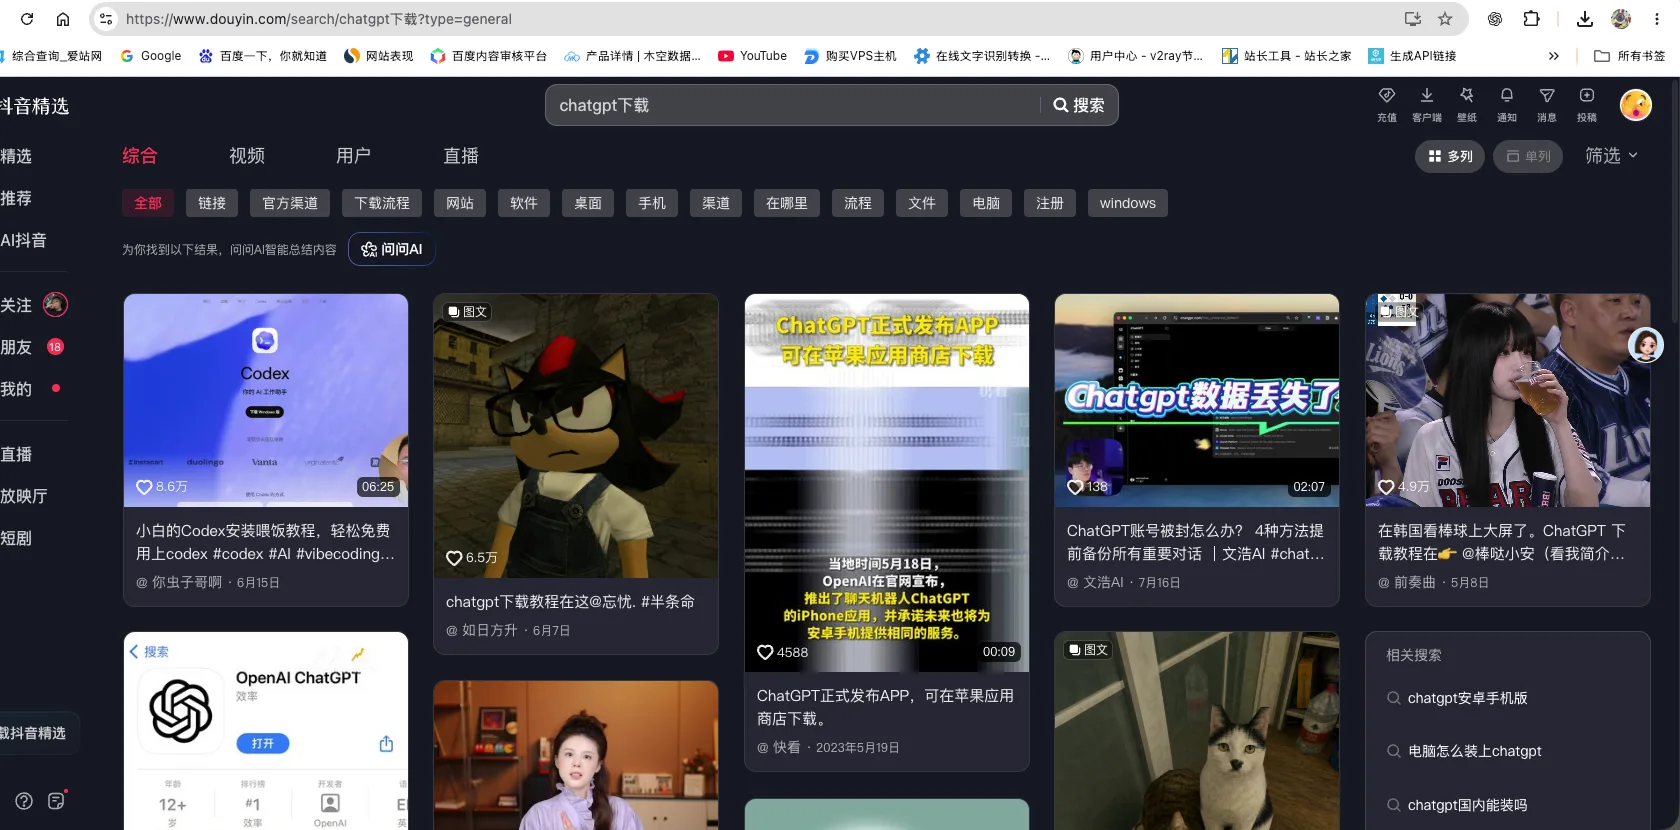Viewport: 1680px width, 830px height.
Task: Open the Codex install tutorial video thumbnail
Action: point(266,398)
